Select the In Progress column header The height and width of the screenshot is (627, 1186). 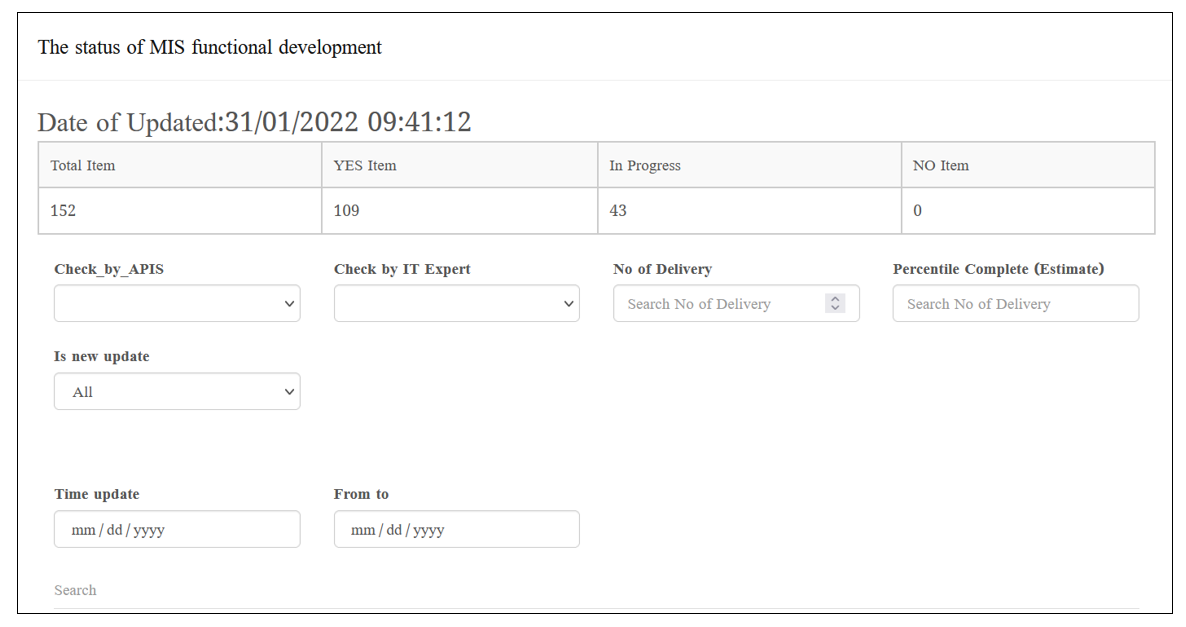645,166
